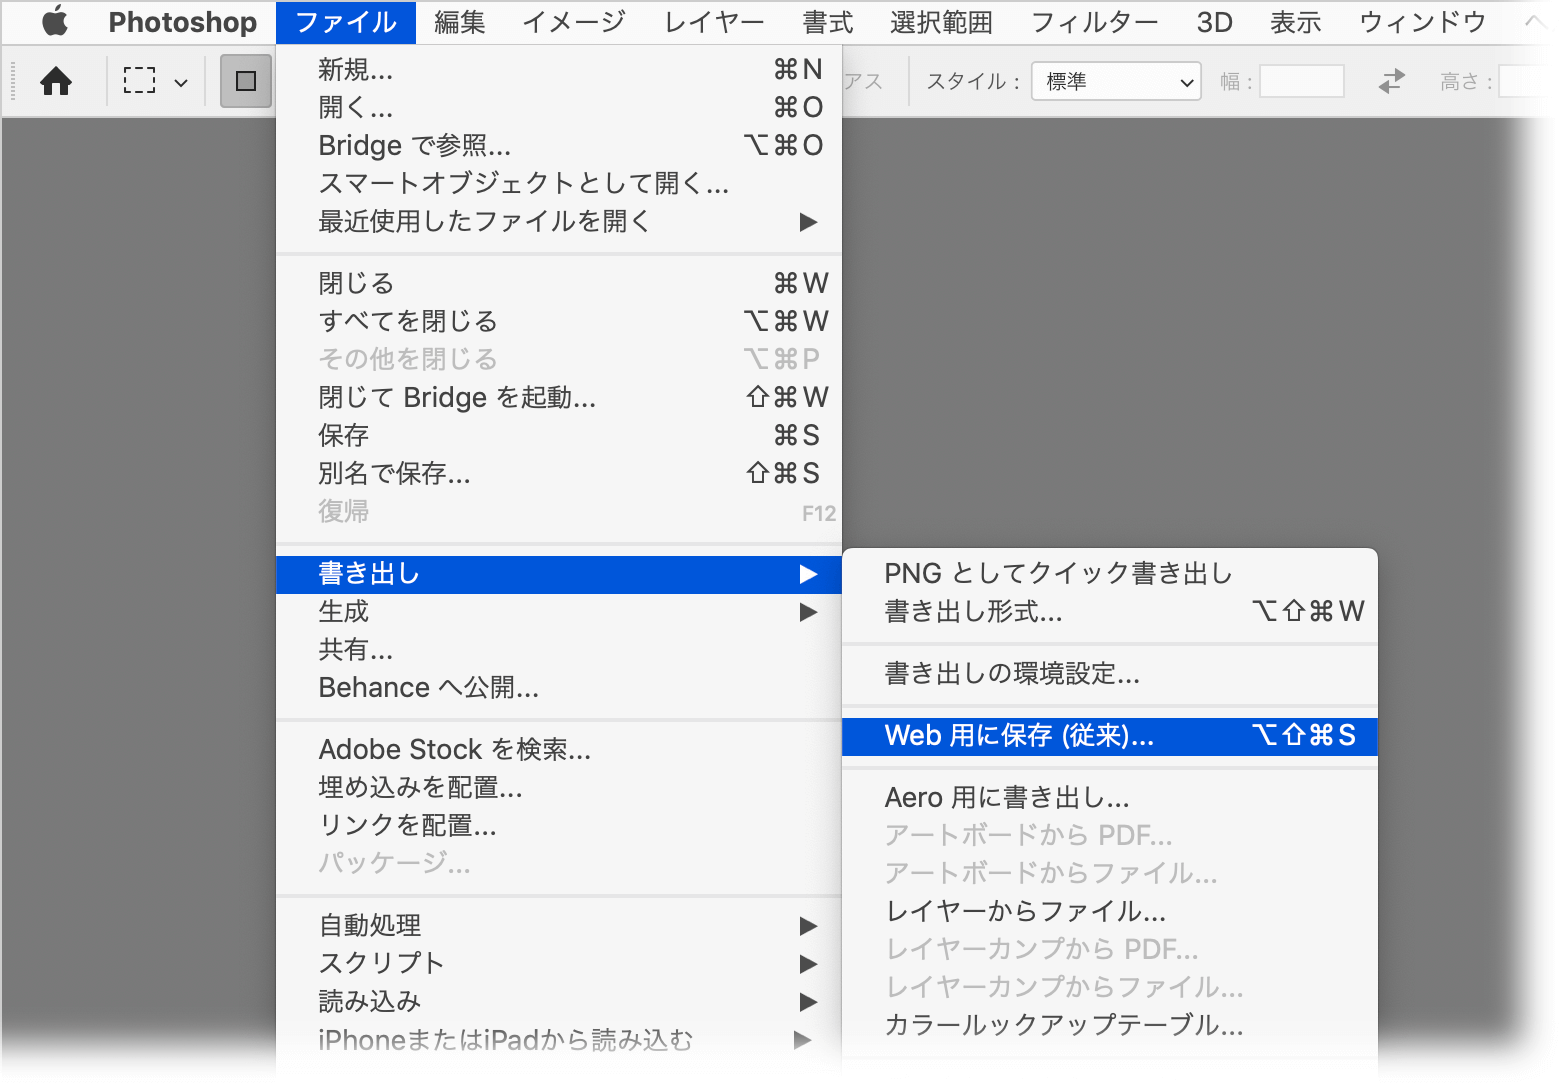Choose Web 用に保存 (従来)...
1560x1083 pixels.
click(1110, 736)
